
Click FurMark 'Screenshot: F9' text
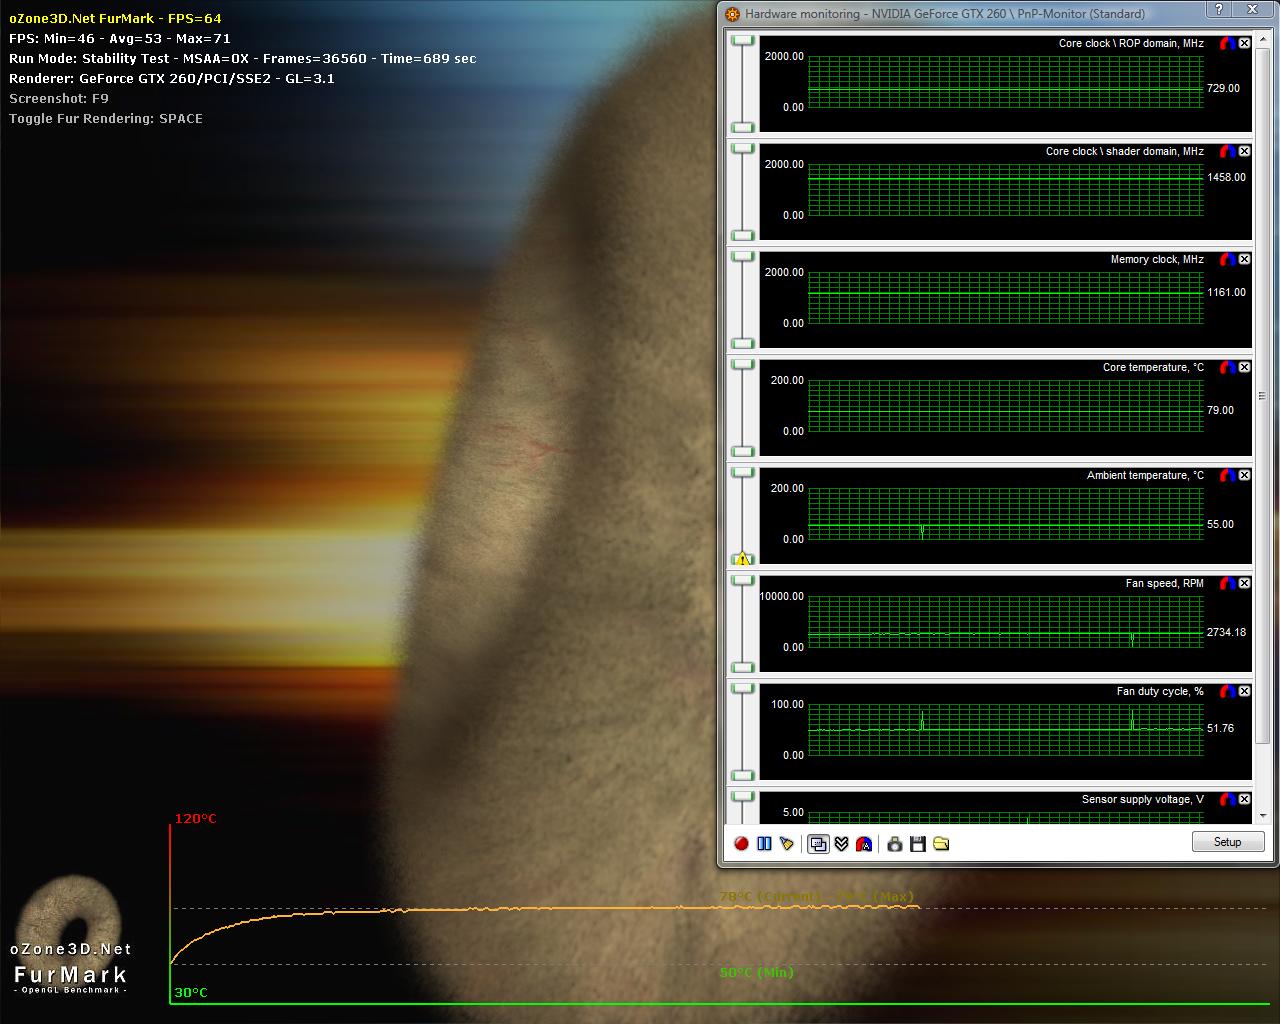(59, 98)
